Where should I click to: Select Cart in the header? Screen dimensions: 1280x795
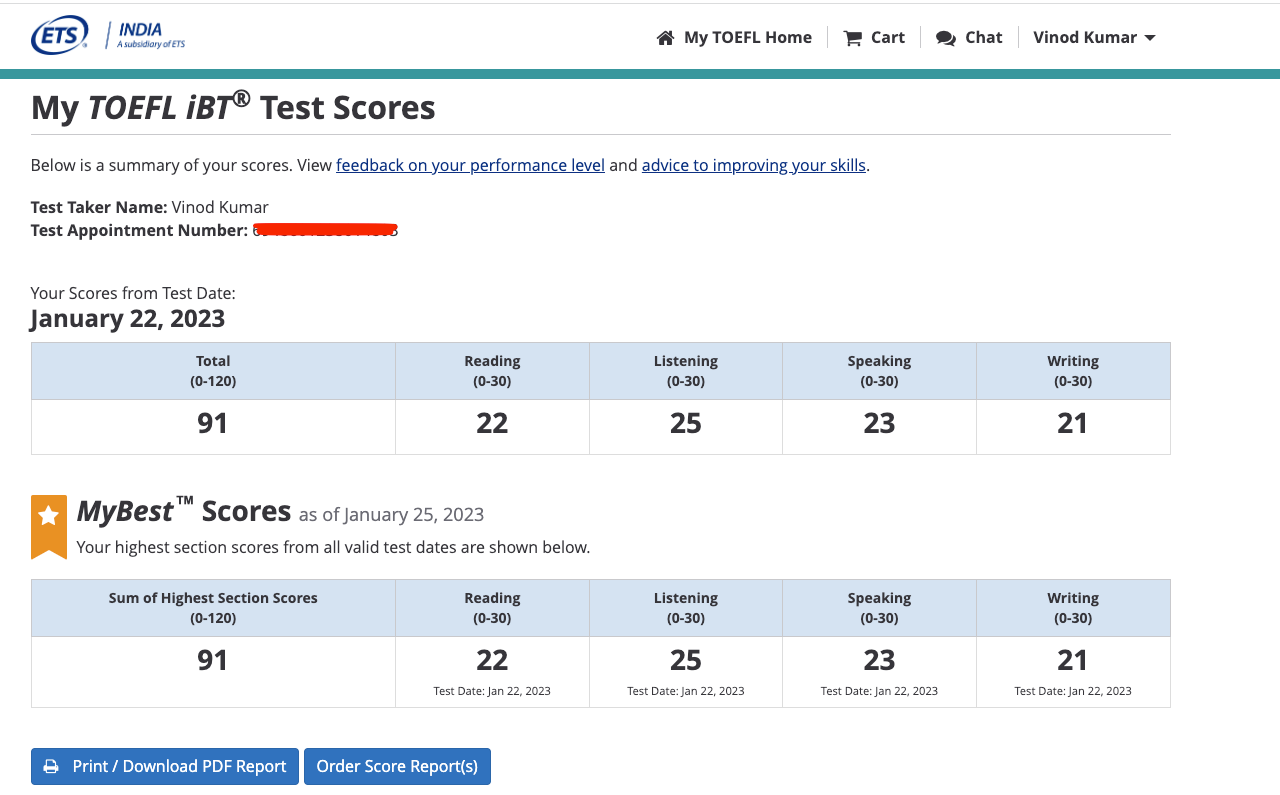click(888, 37)
